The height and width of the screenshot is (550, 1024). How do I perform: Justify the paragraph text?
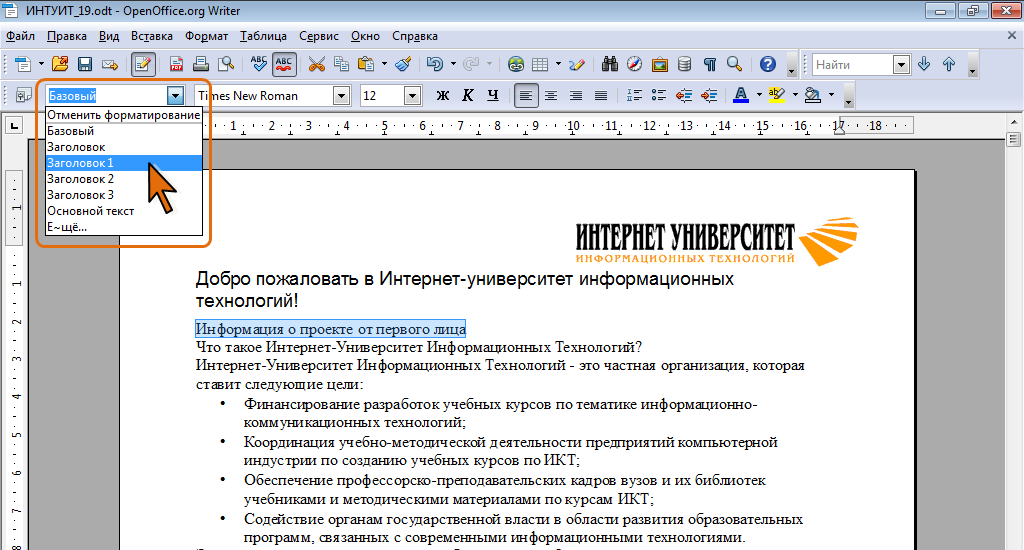point(601,95)
